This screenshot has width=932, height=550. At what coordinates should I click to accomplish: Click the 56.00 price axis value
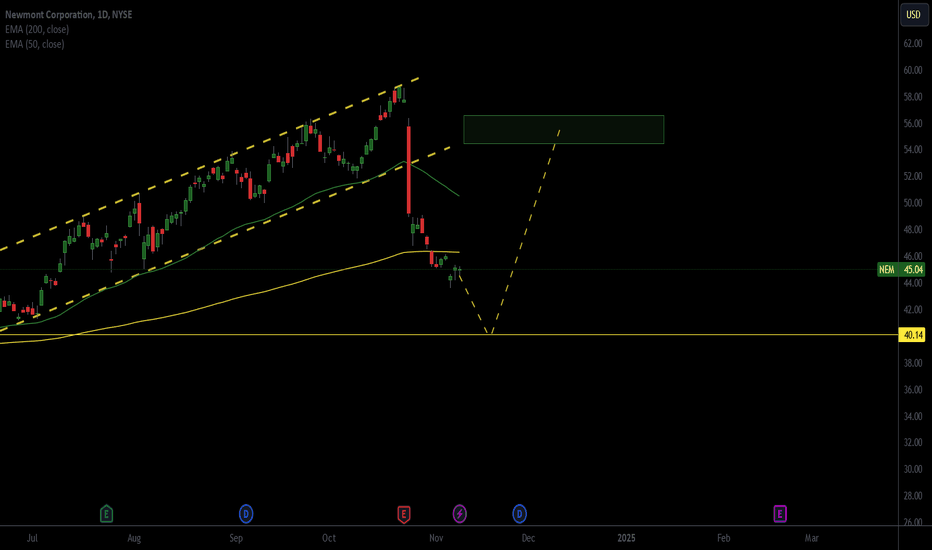(913, 124)
